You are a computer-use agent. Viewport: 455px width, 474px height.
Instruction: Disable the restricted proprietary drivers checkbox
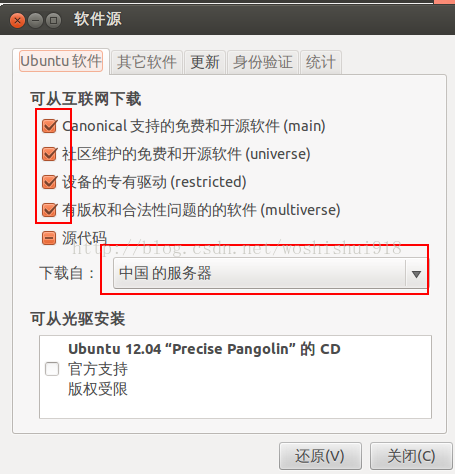coord(49,182)
